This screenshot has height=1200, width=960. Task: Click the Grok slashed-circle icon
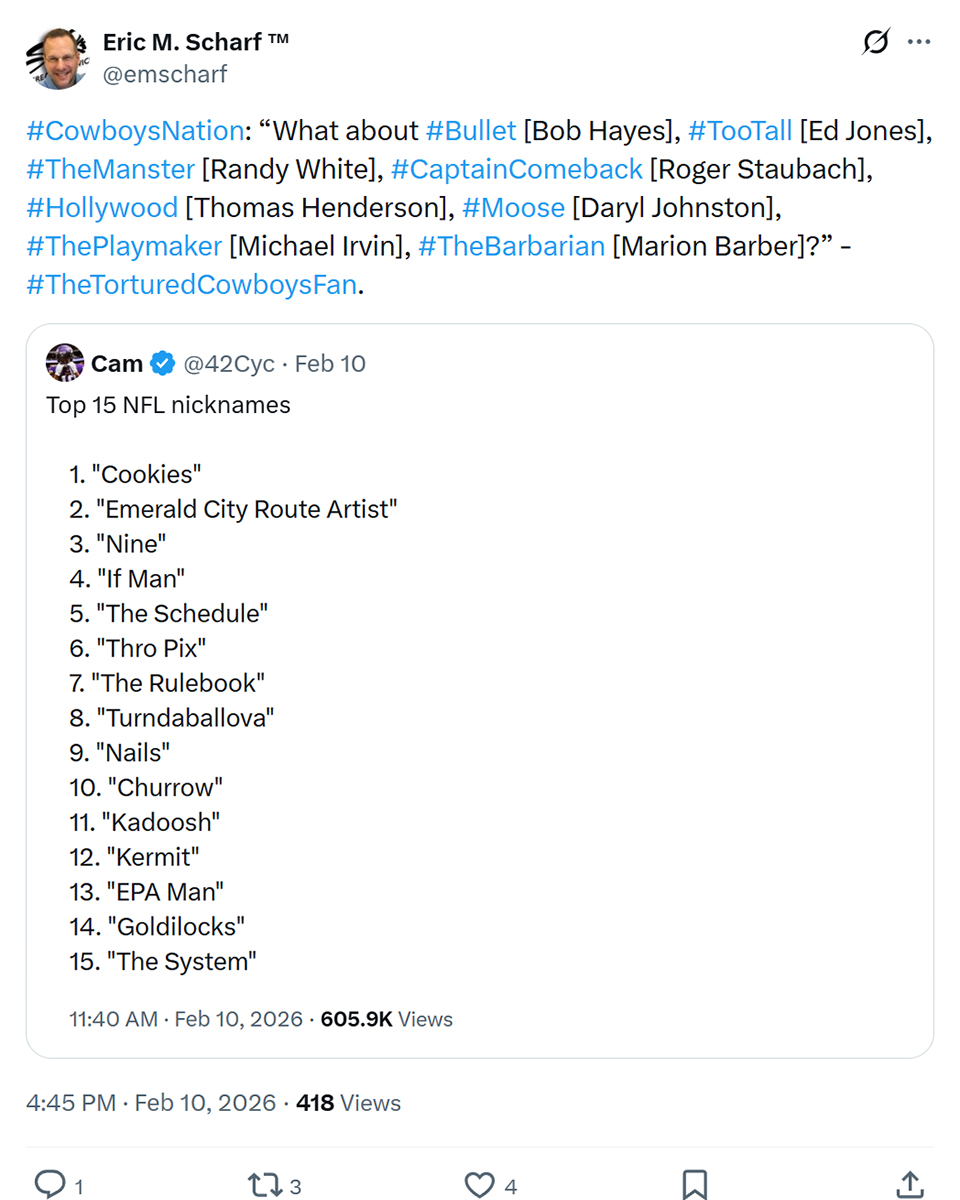[875, 43]
